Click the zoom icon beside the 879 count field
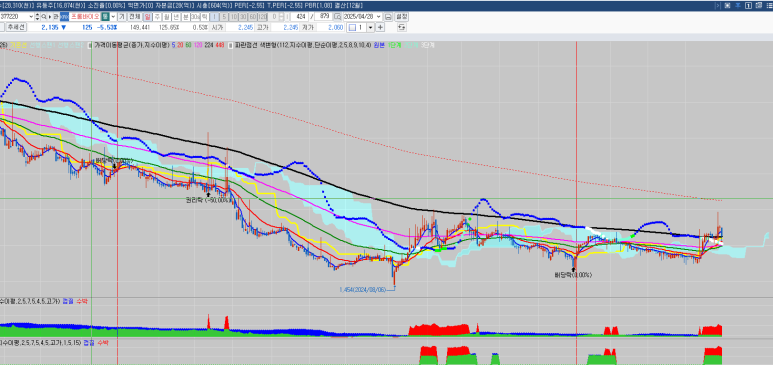The image size is (773, 365). point(337,17)
